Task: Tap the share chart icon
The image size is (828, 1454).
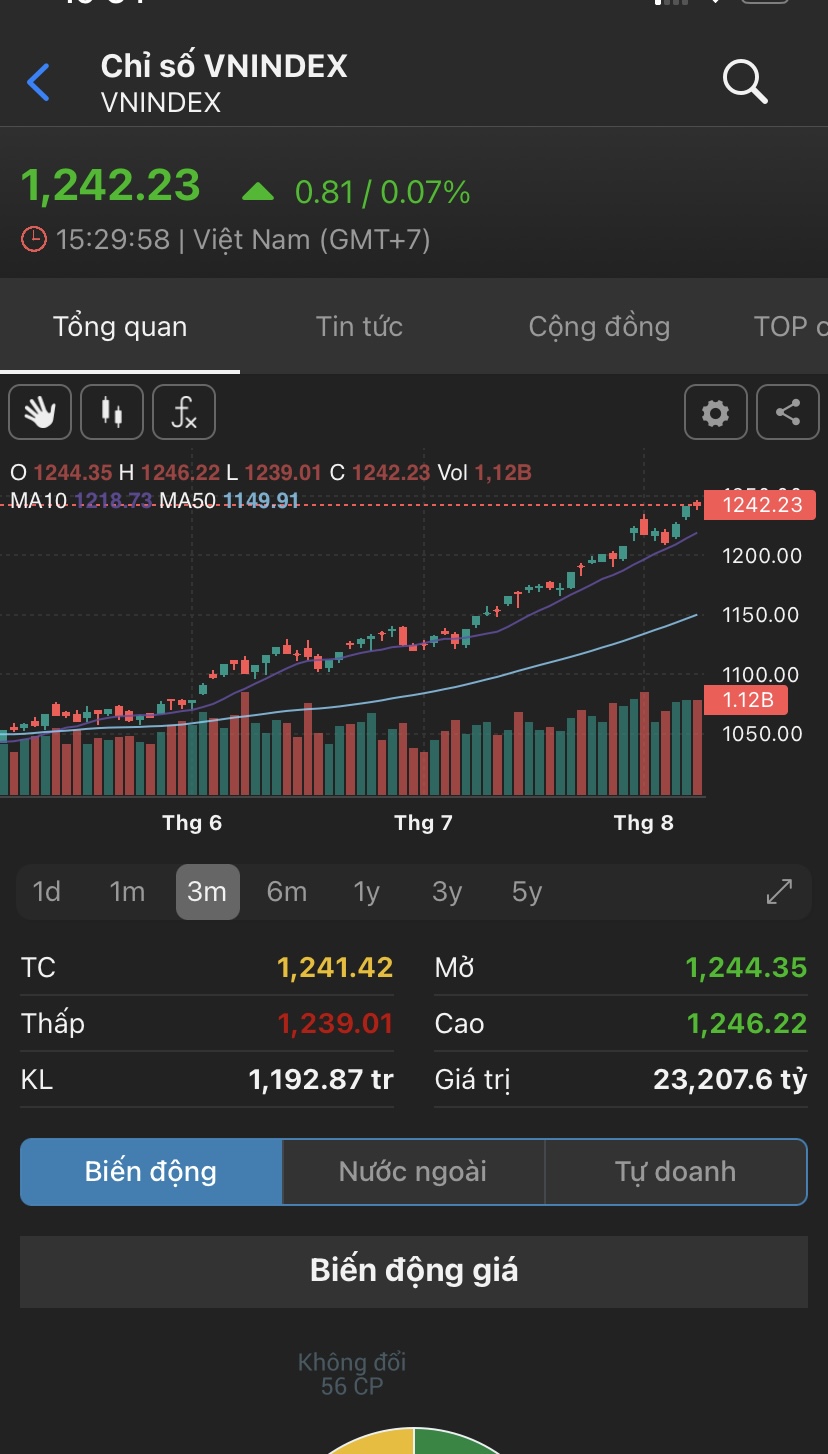Action: (x=788, y=412)
